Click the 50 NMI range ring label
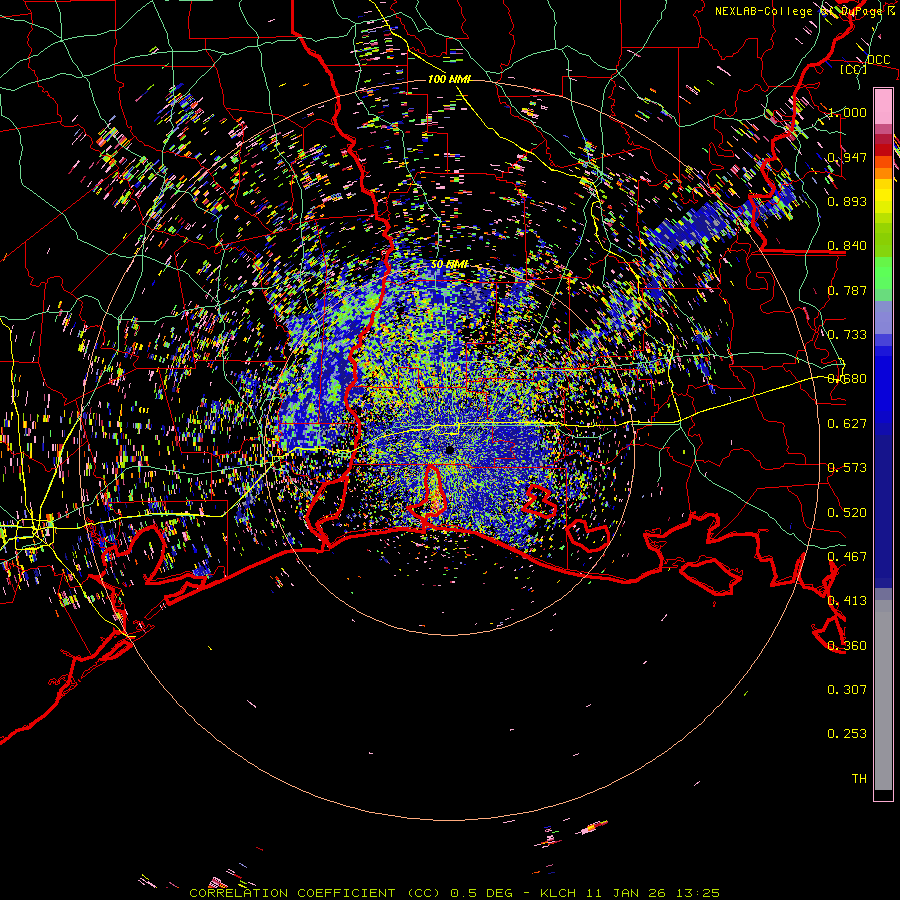The image size is (900, 900). click(449, 264)
